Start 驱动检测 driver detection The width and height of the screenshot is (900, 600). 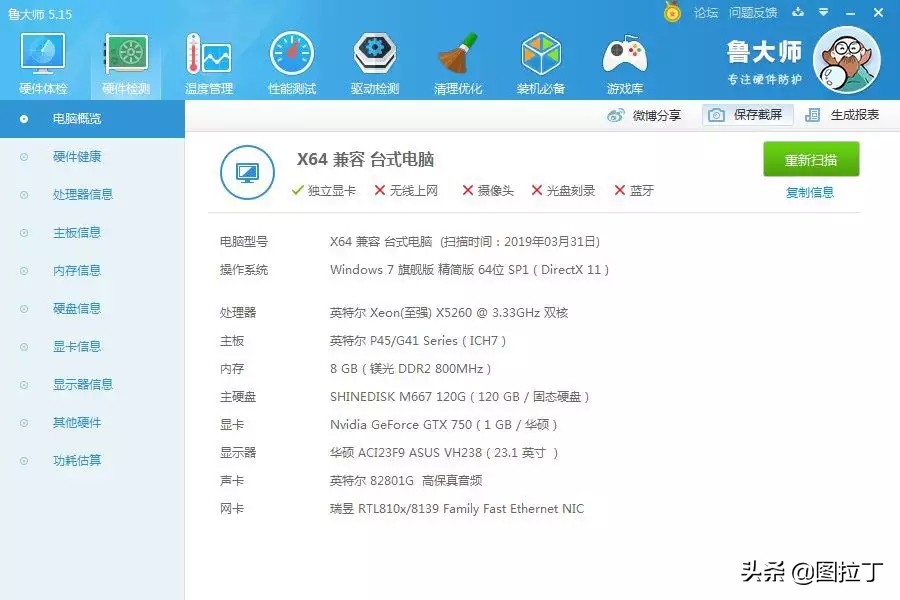tap(375, 60)
